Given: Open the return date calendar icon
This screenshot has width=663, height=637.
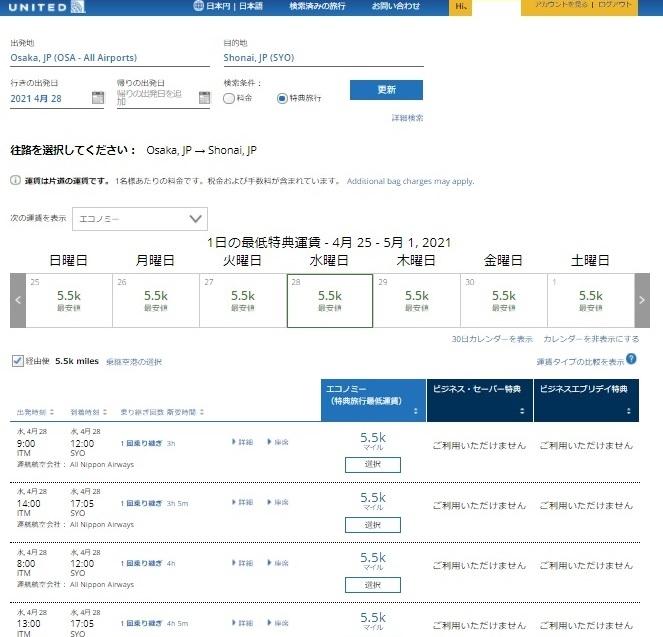Looking at the screenshot, I should coord(204,97).
